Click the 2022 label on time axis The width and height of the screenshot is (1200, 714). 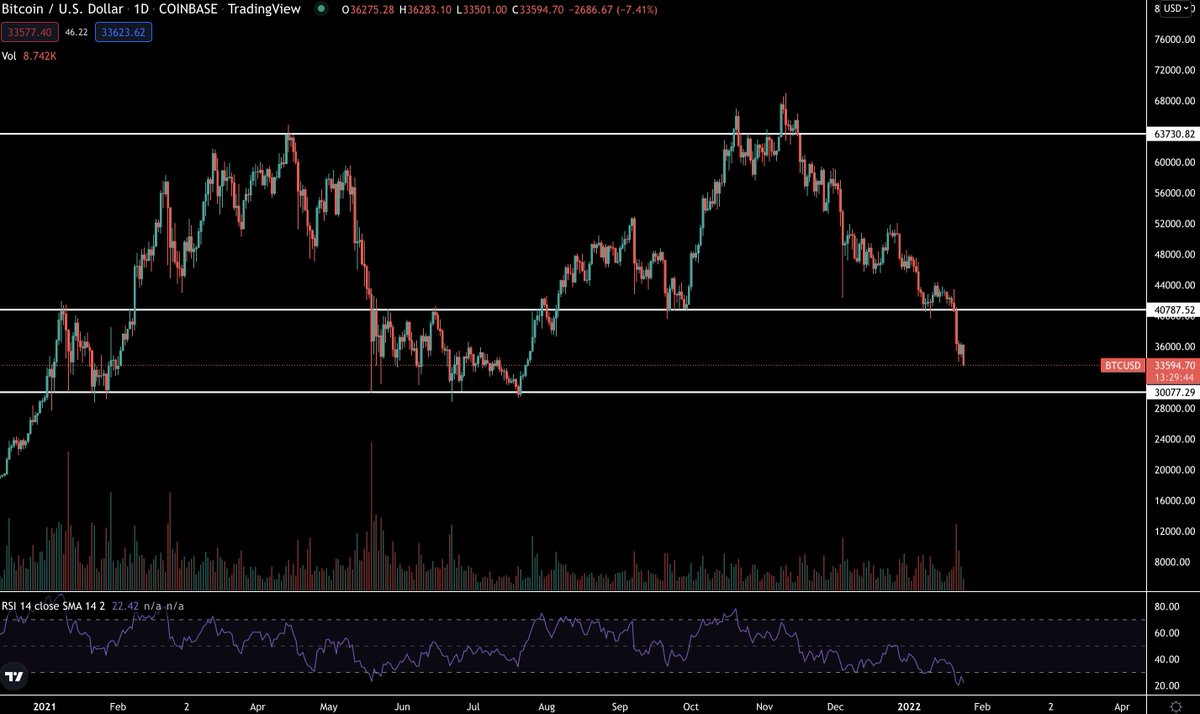click(x=907, y=705)
